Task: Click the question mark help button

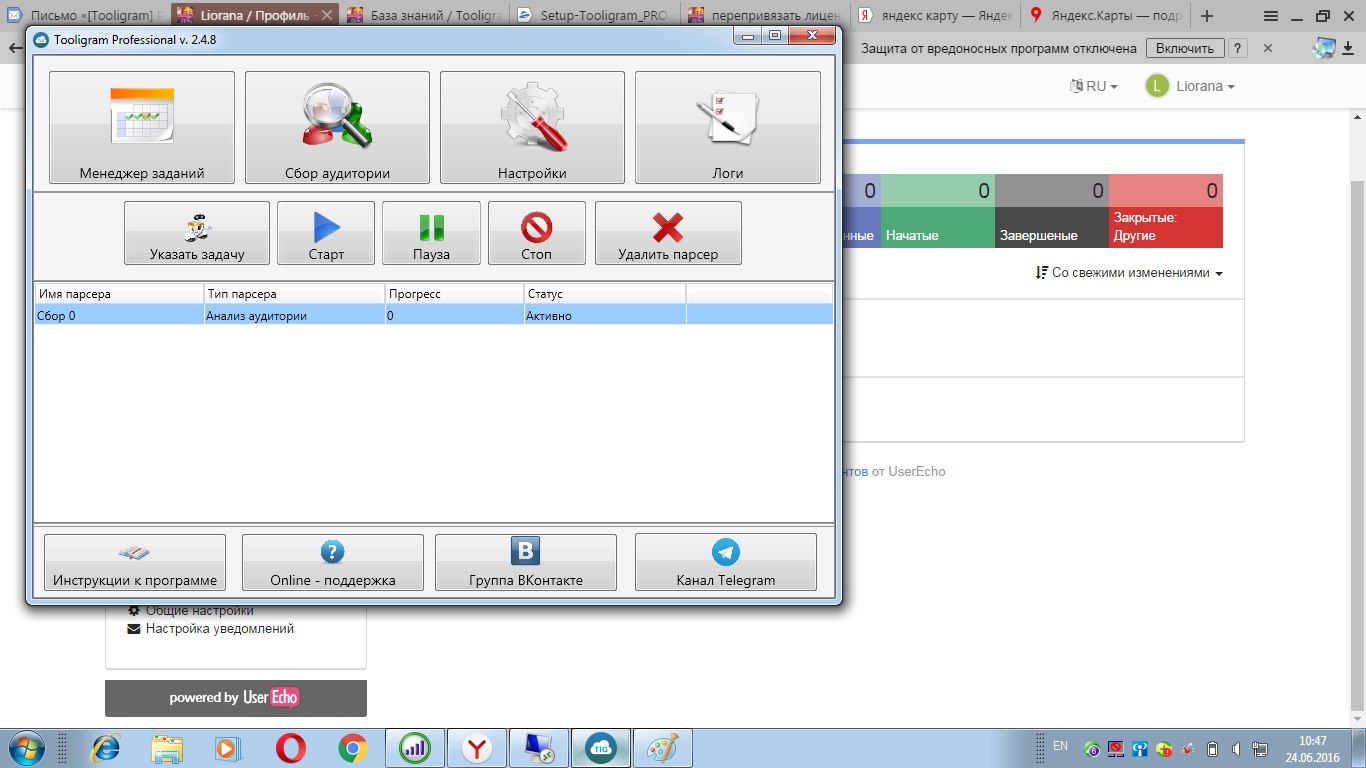Action: 1238,48
